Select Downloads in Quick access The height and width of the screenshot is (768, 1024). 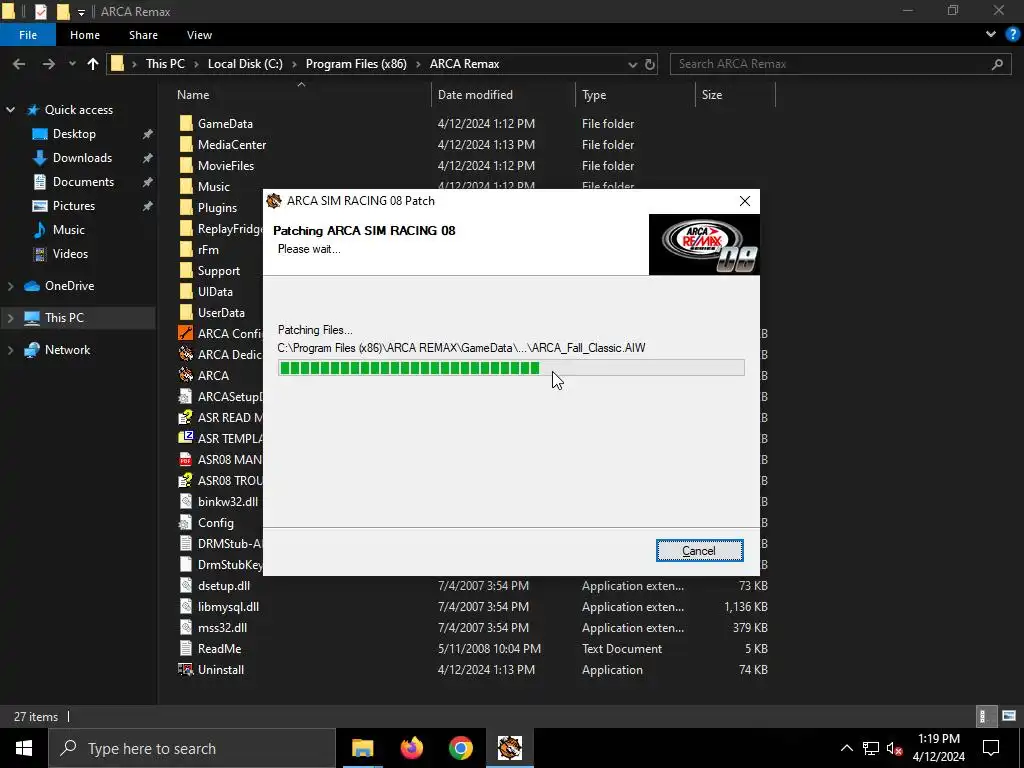pyautogui.click(x=82, y=158)
